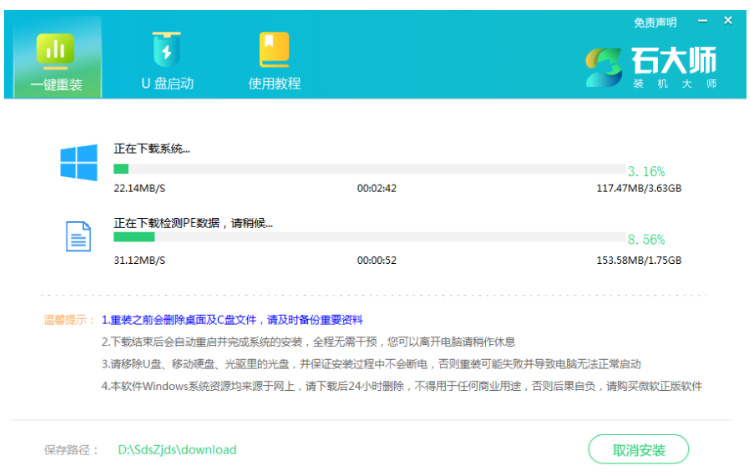Click the 8.56% progress percentage
The width and height of the screenshot is (750, 476).
(646, 240)
